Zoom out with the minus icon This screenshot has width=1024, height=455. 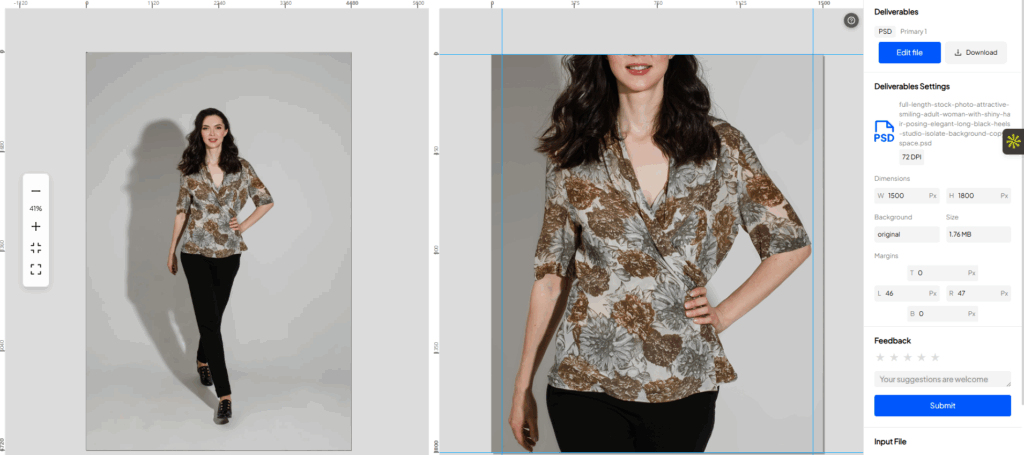pyautogui.click(x=36, y=191)
